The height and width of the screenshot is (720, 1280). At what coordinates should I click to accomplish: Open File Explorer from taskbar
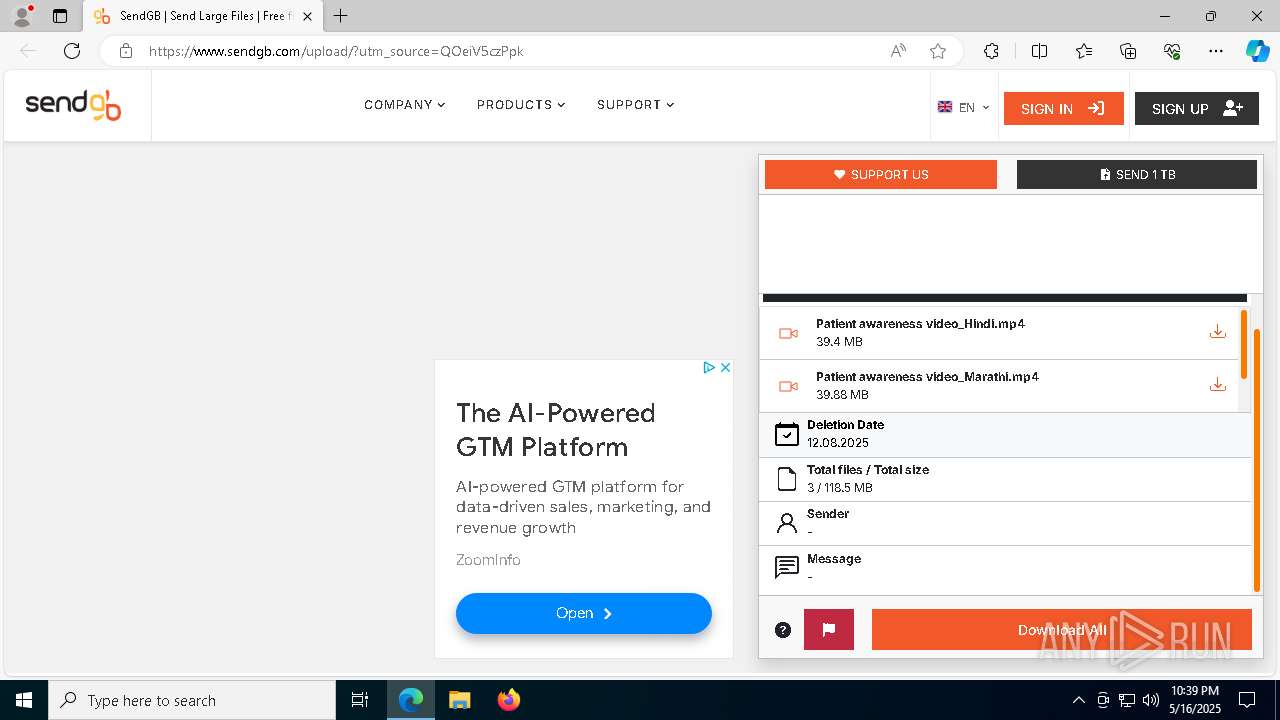point(459,700)
